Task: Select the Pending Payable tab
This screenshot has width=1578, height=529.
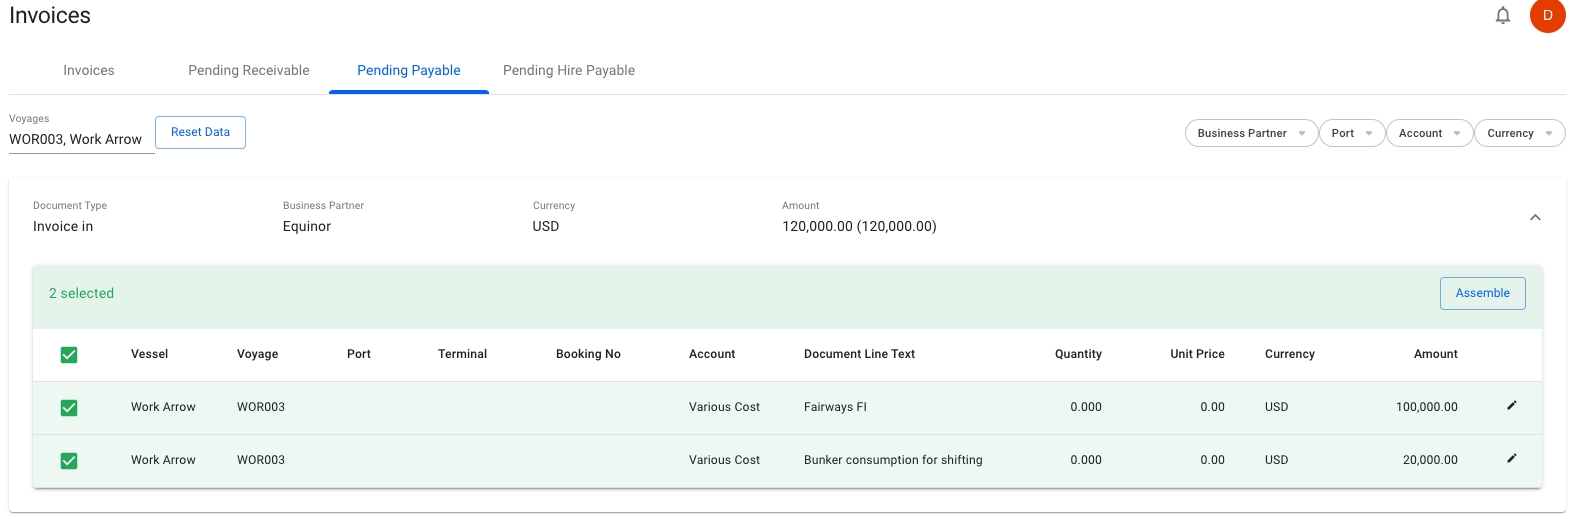Action: 409,71
